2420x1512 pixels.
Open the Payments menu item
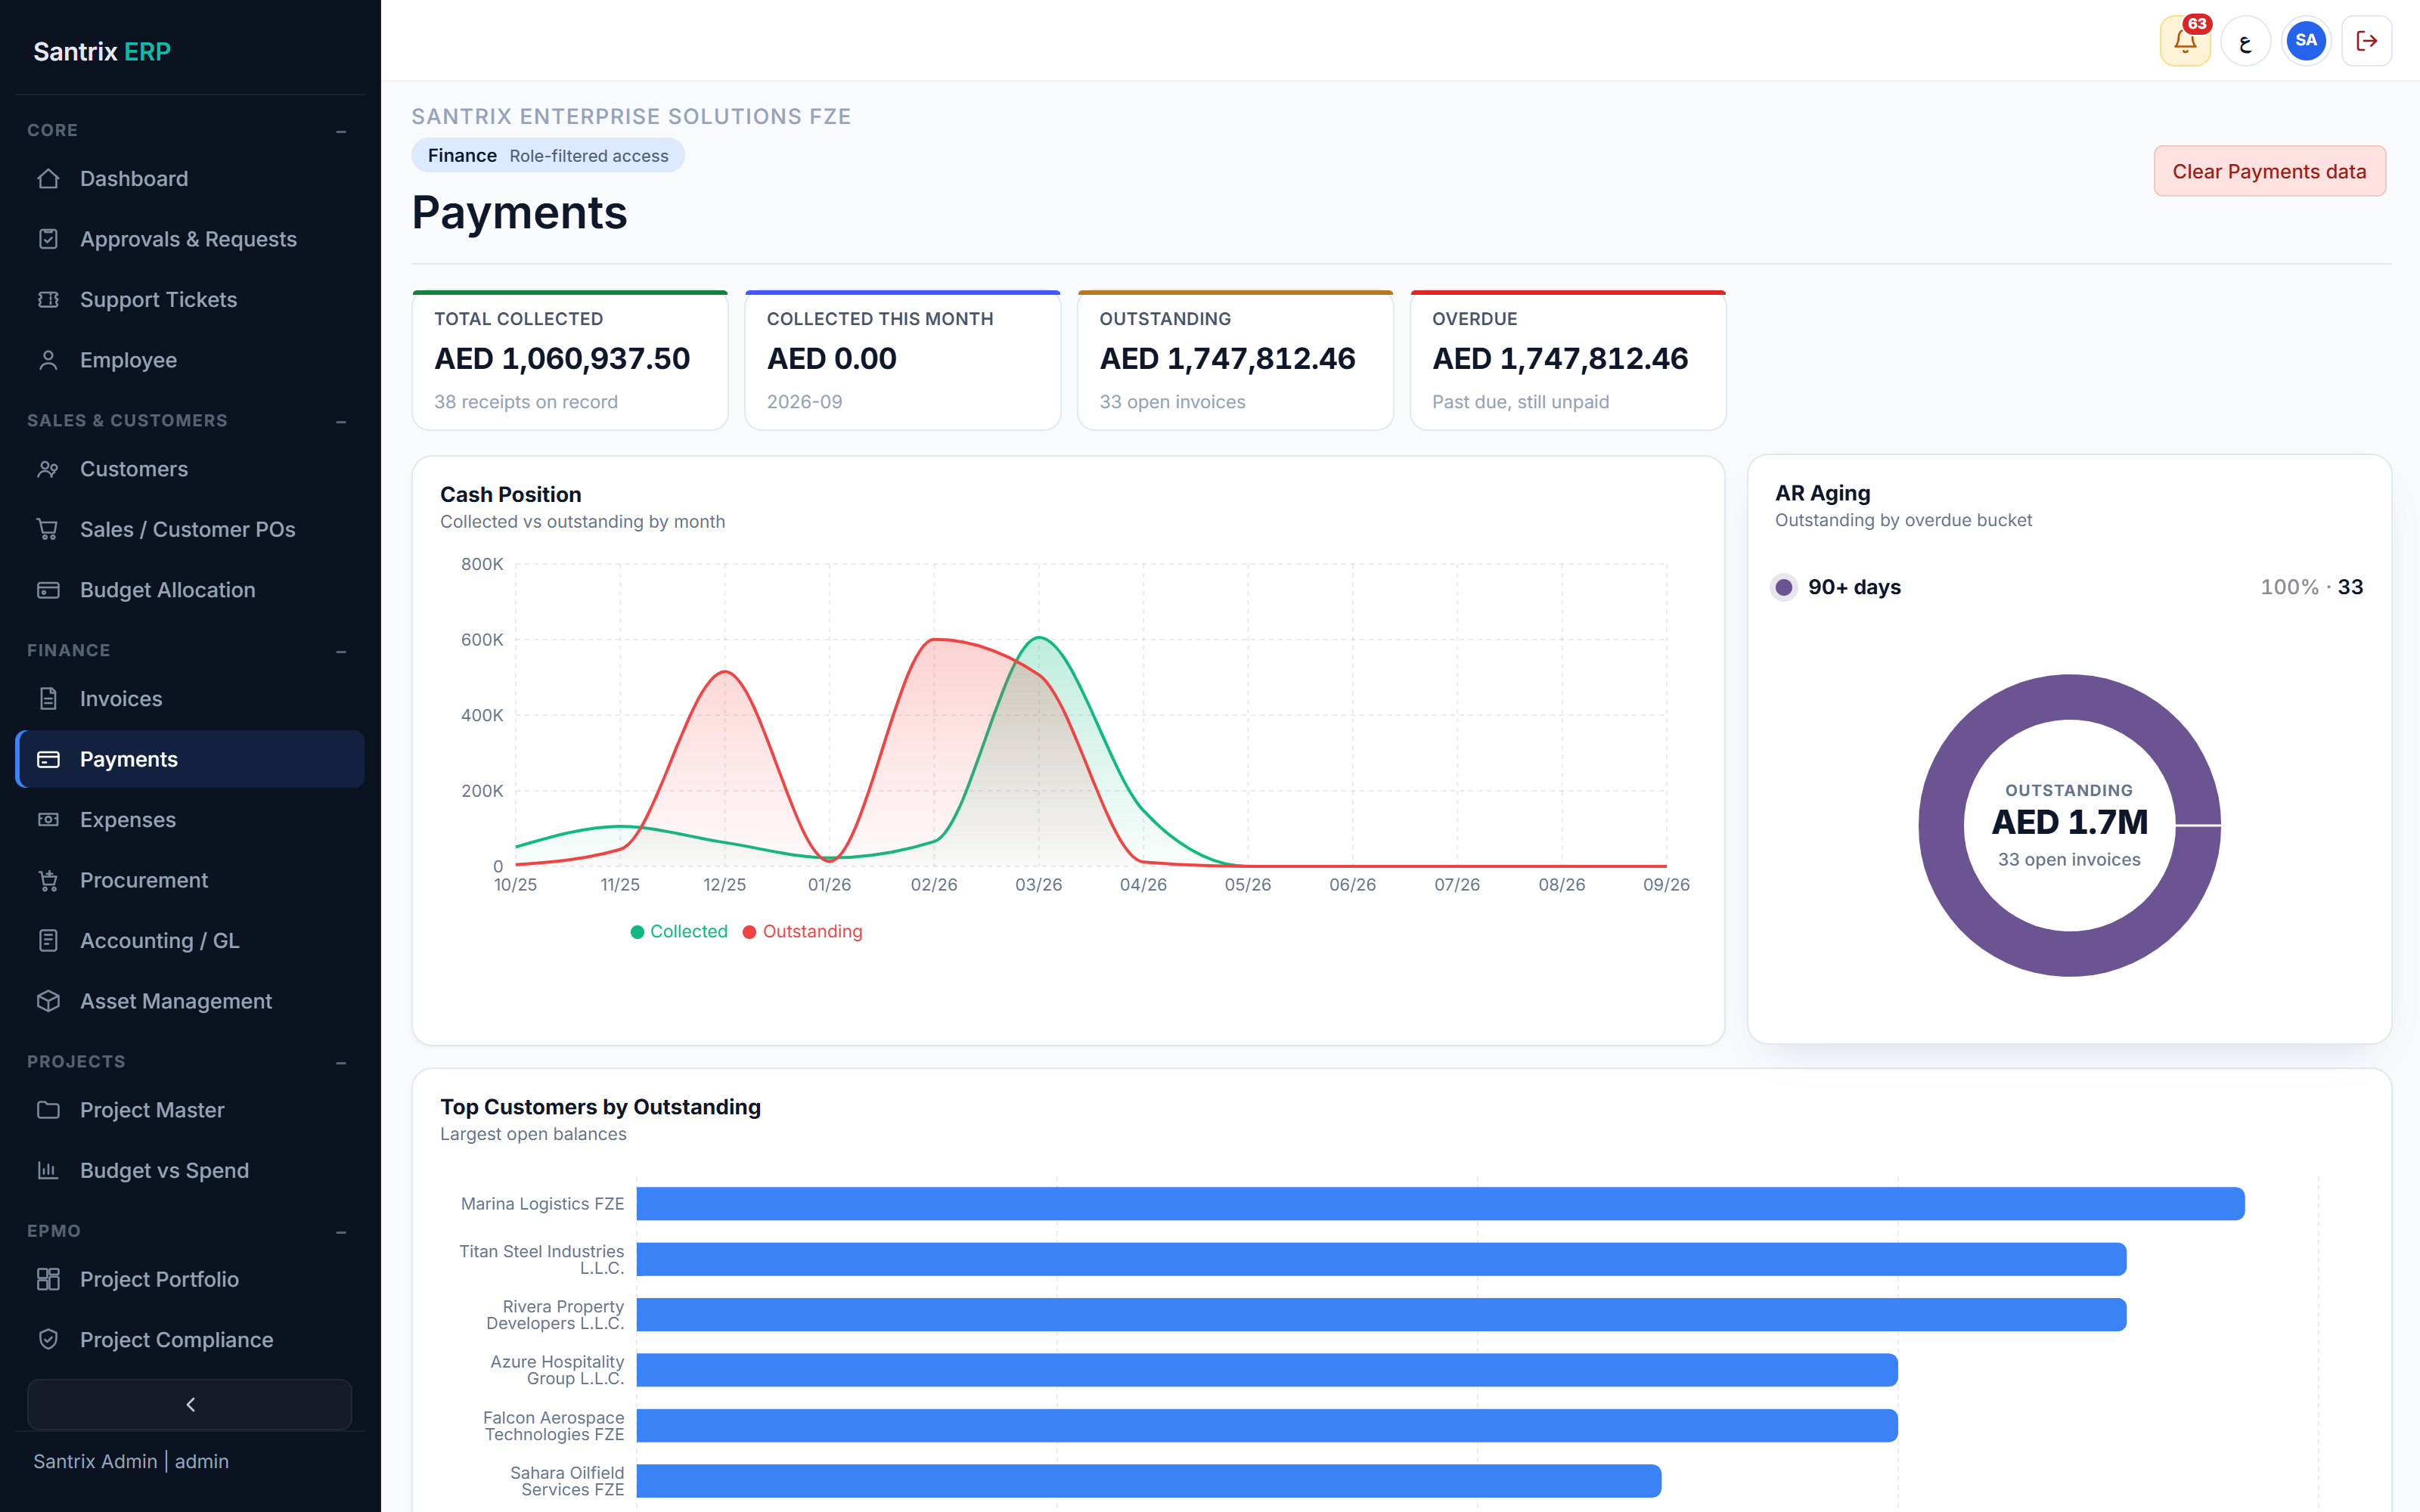190,759
